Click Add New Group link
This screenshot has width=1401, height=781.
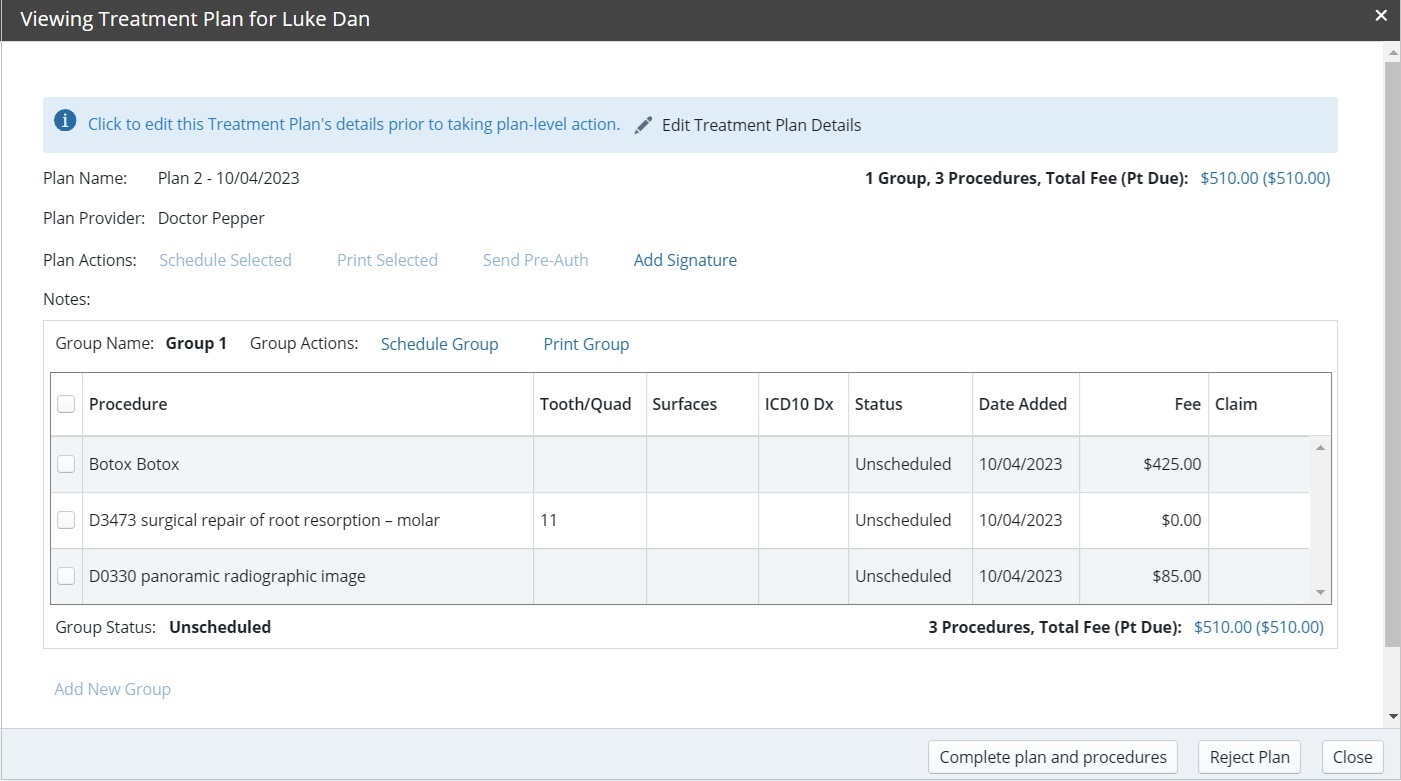coord(112,689)
